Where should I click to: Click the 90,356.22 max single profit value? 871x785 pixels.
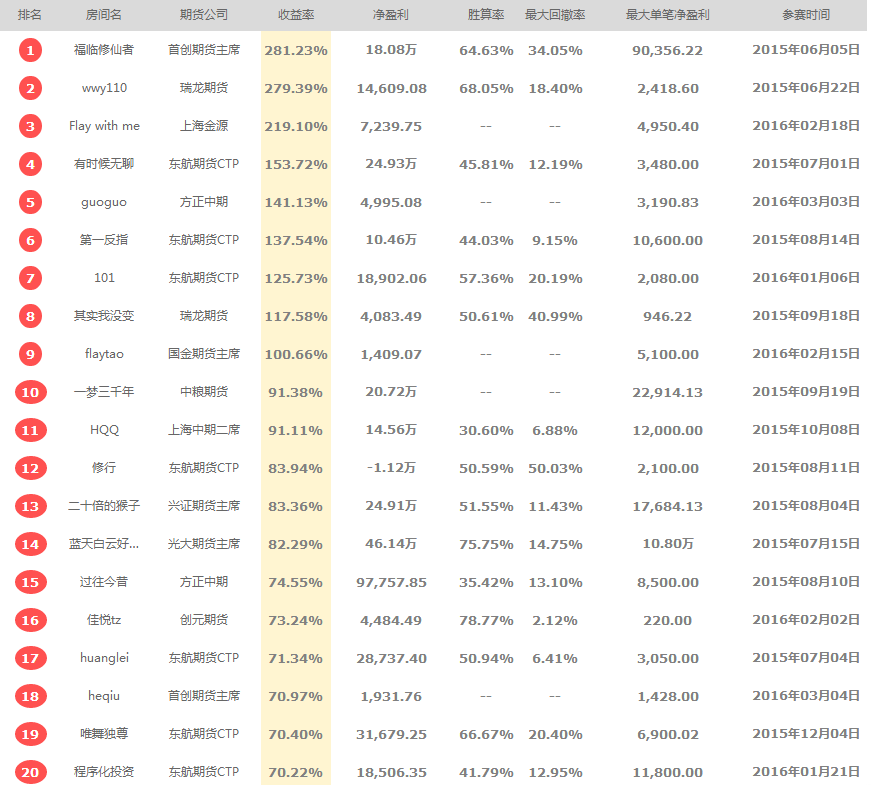668,51
